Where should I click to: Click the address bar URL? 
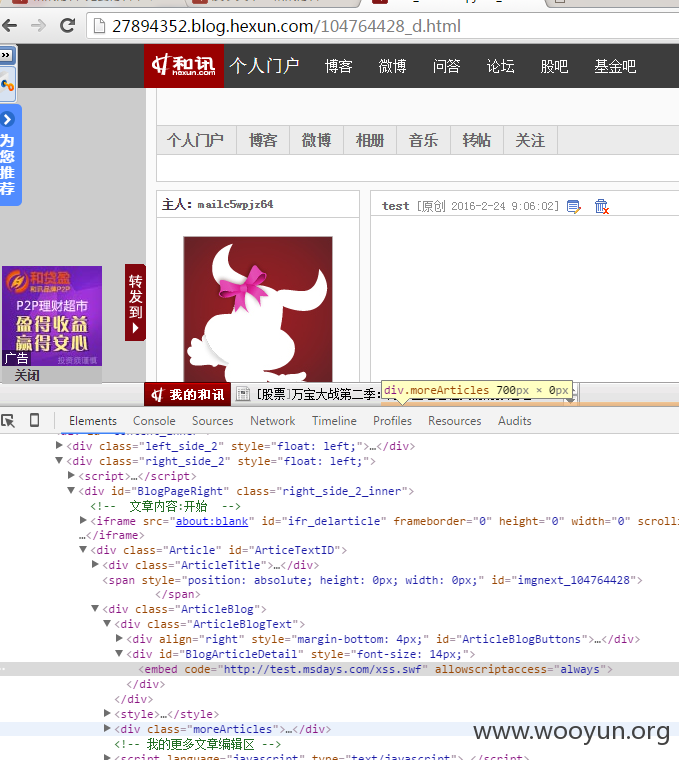coord(286,26)
